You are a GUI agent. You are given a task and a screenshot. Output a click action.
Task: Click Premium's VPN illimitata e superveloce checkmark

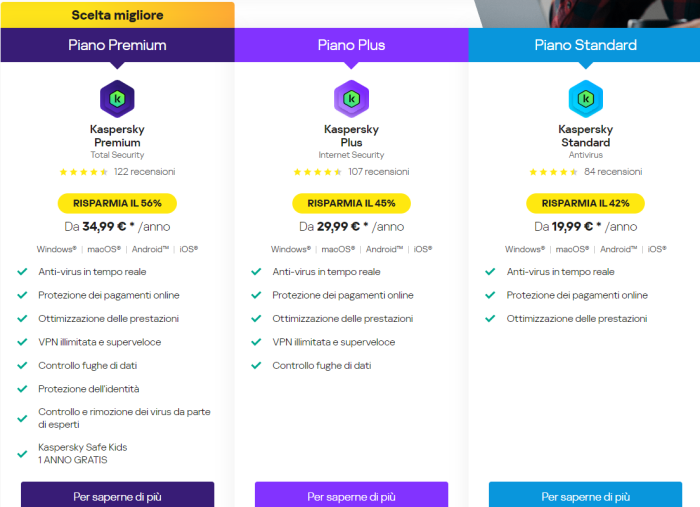tap(22, 342)
